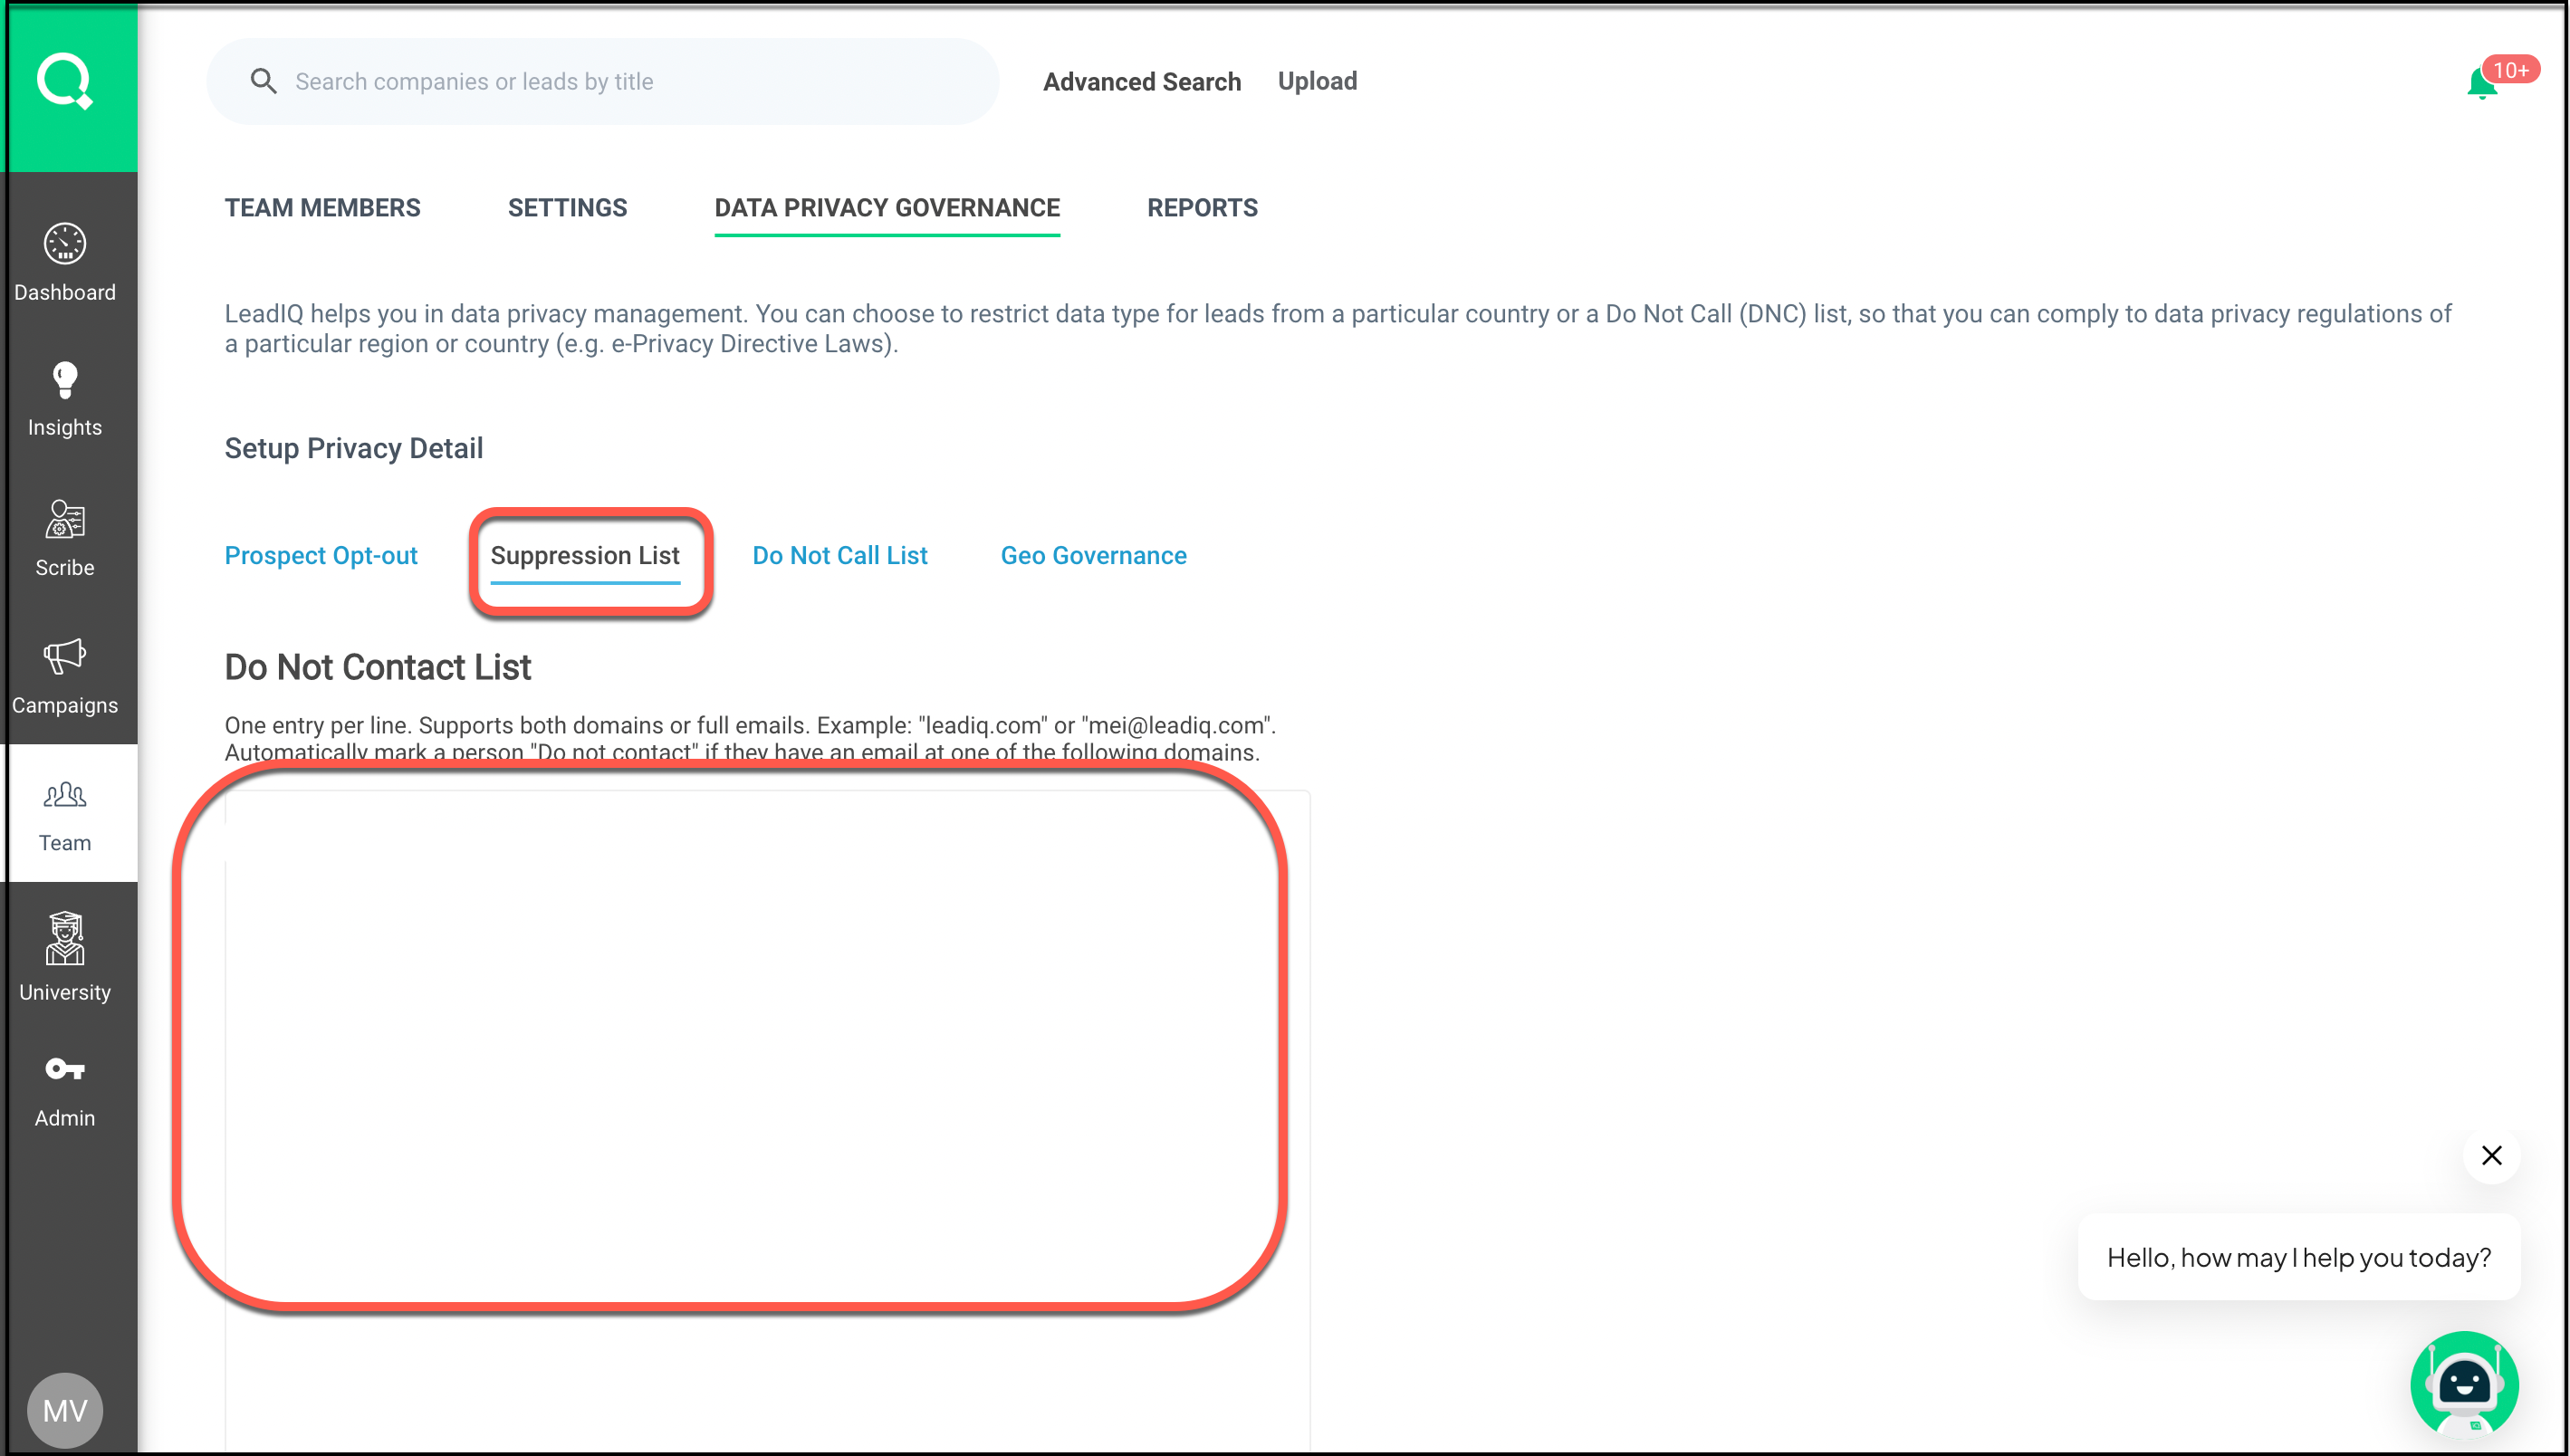2570x1456 pixels.
Task: Click the MV user avatar
Action: (x=65, y=1410)
